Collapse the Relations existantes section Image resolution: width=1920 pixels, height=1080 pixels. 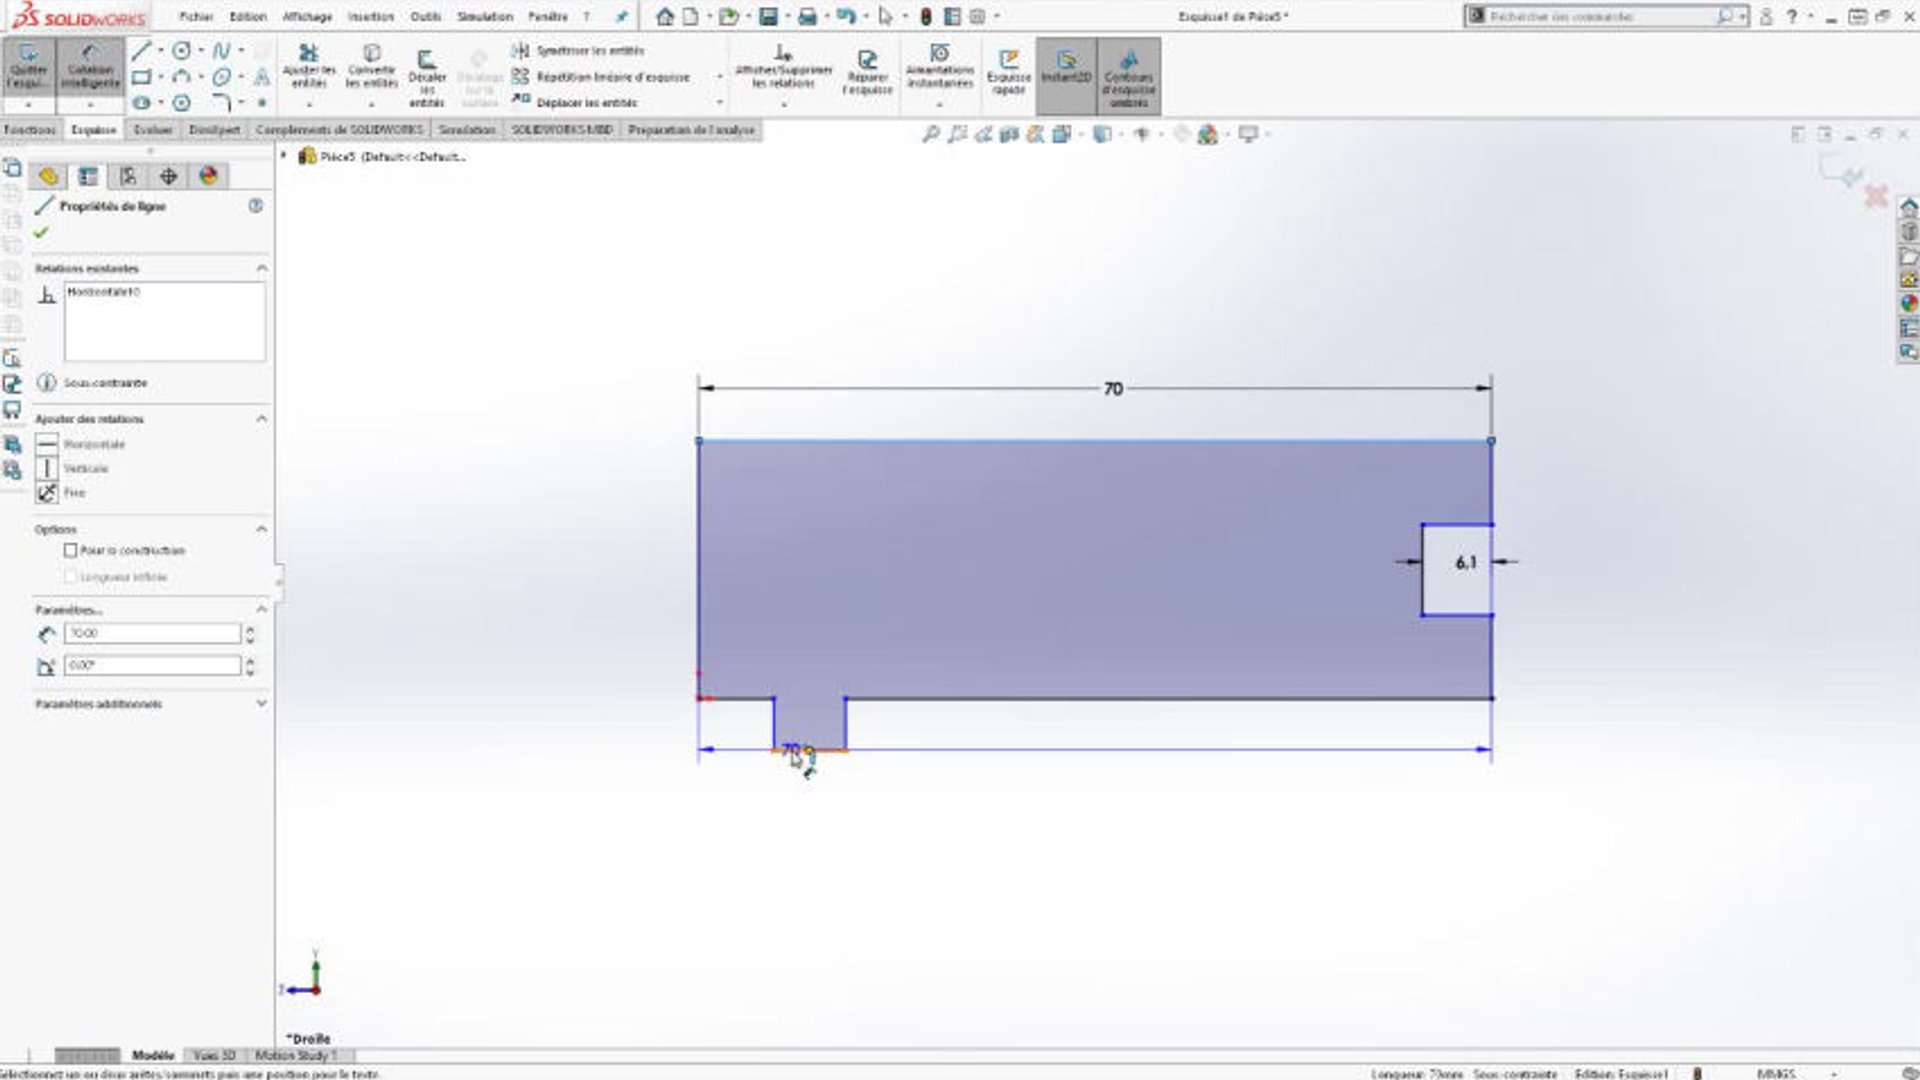[262, 268]
